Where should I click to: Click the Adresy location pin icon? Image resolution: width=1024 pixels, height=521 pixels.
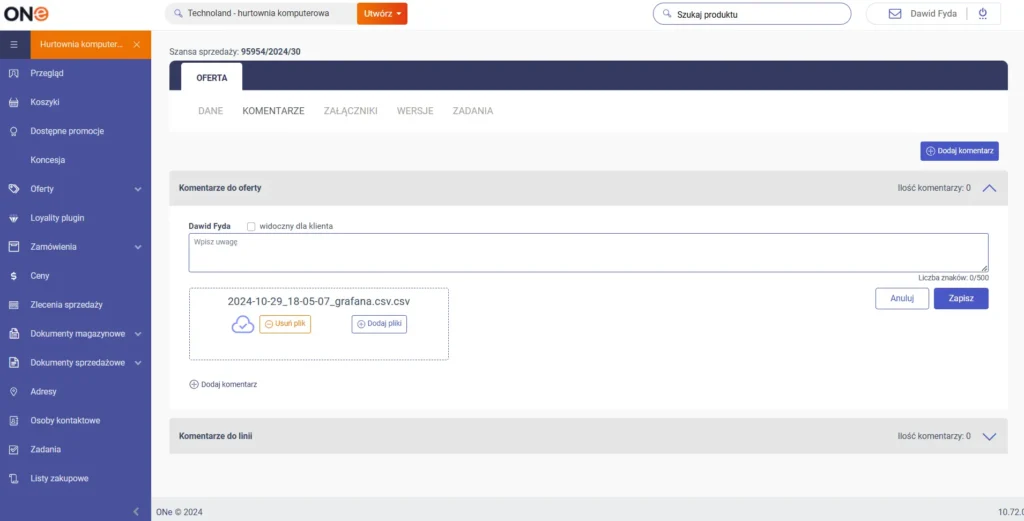14,391
